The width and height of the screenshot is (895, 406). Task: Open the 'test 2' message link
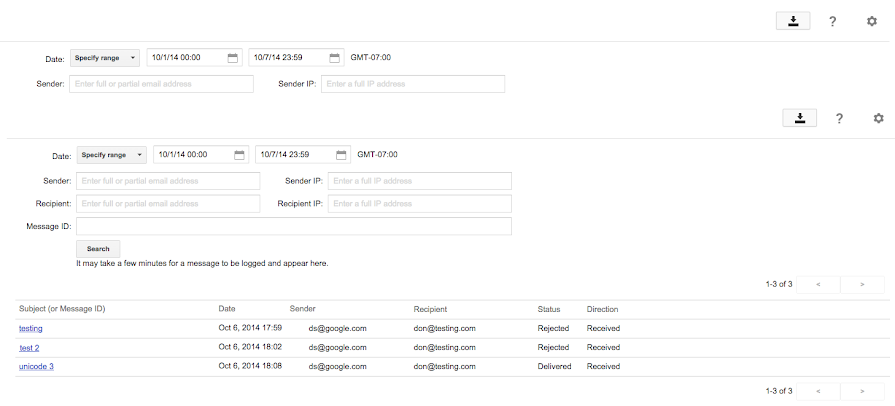(x=30, y=348)
